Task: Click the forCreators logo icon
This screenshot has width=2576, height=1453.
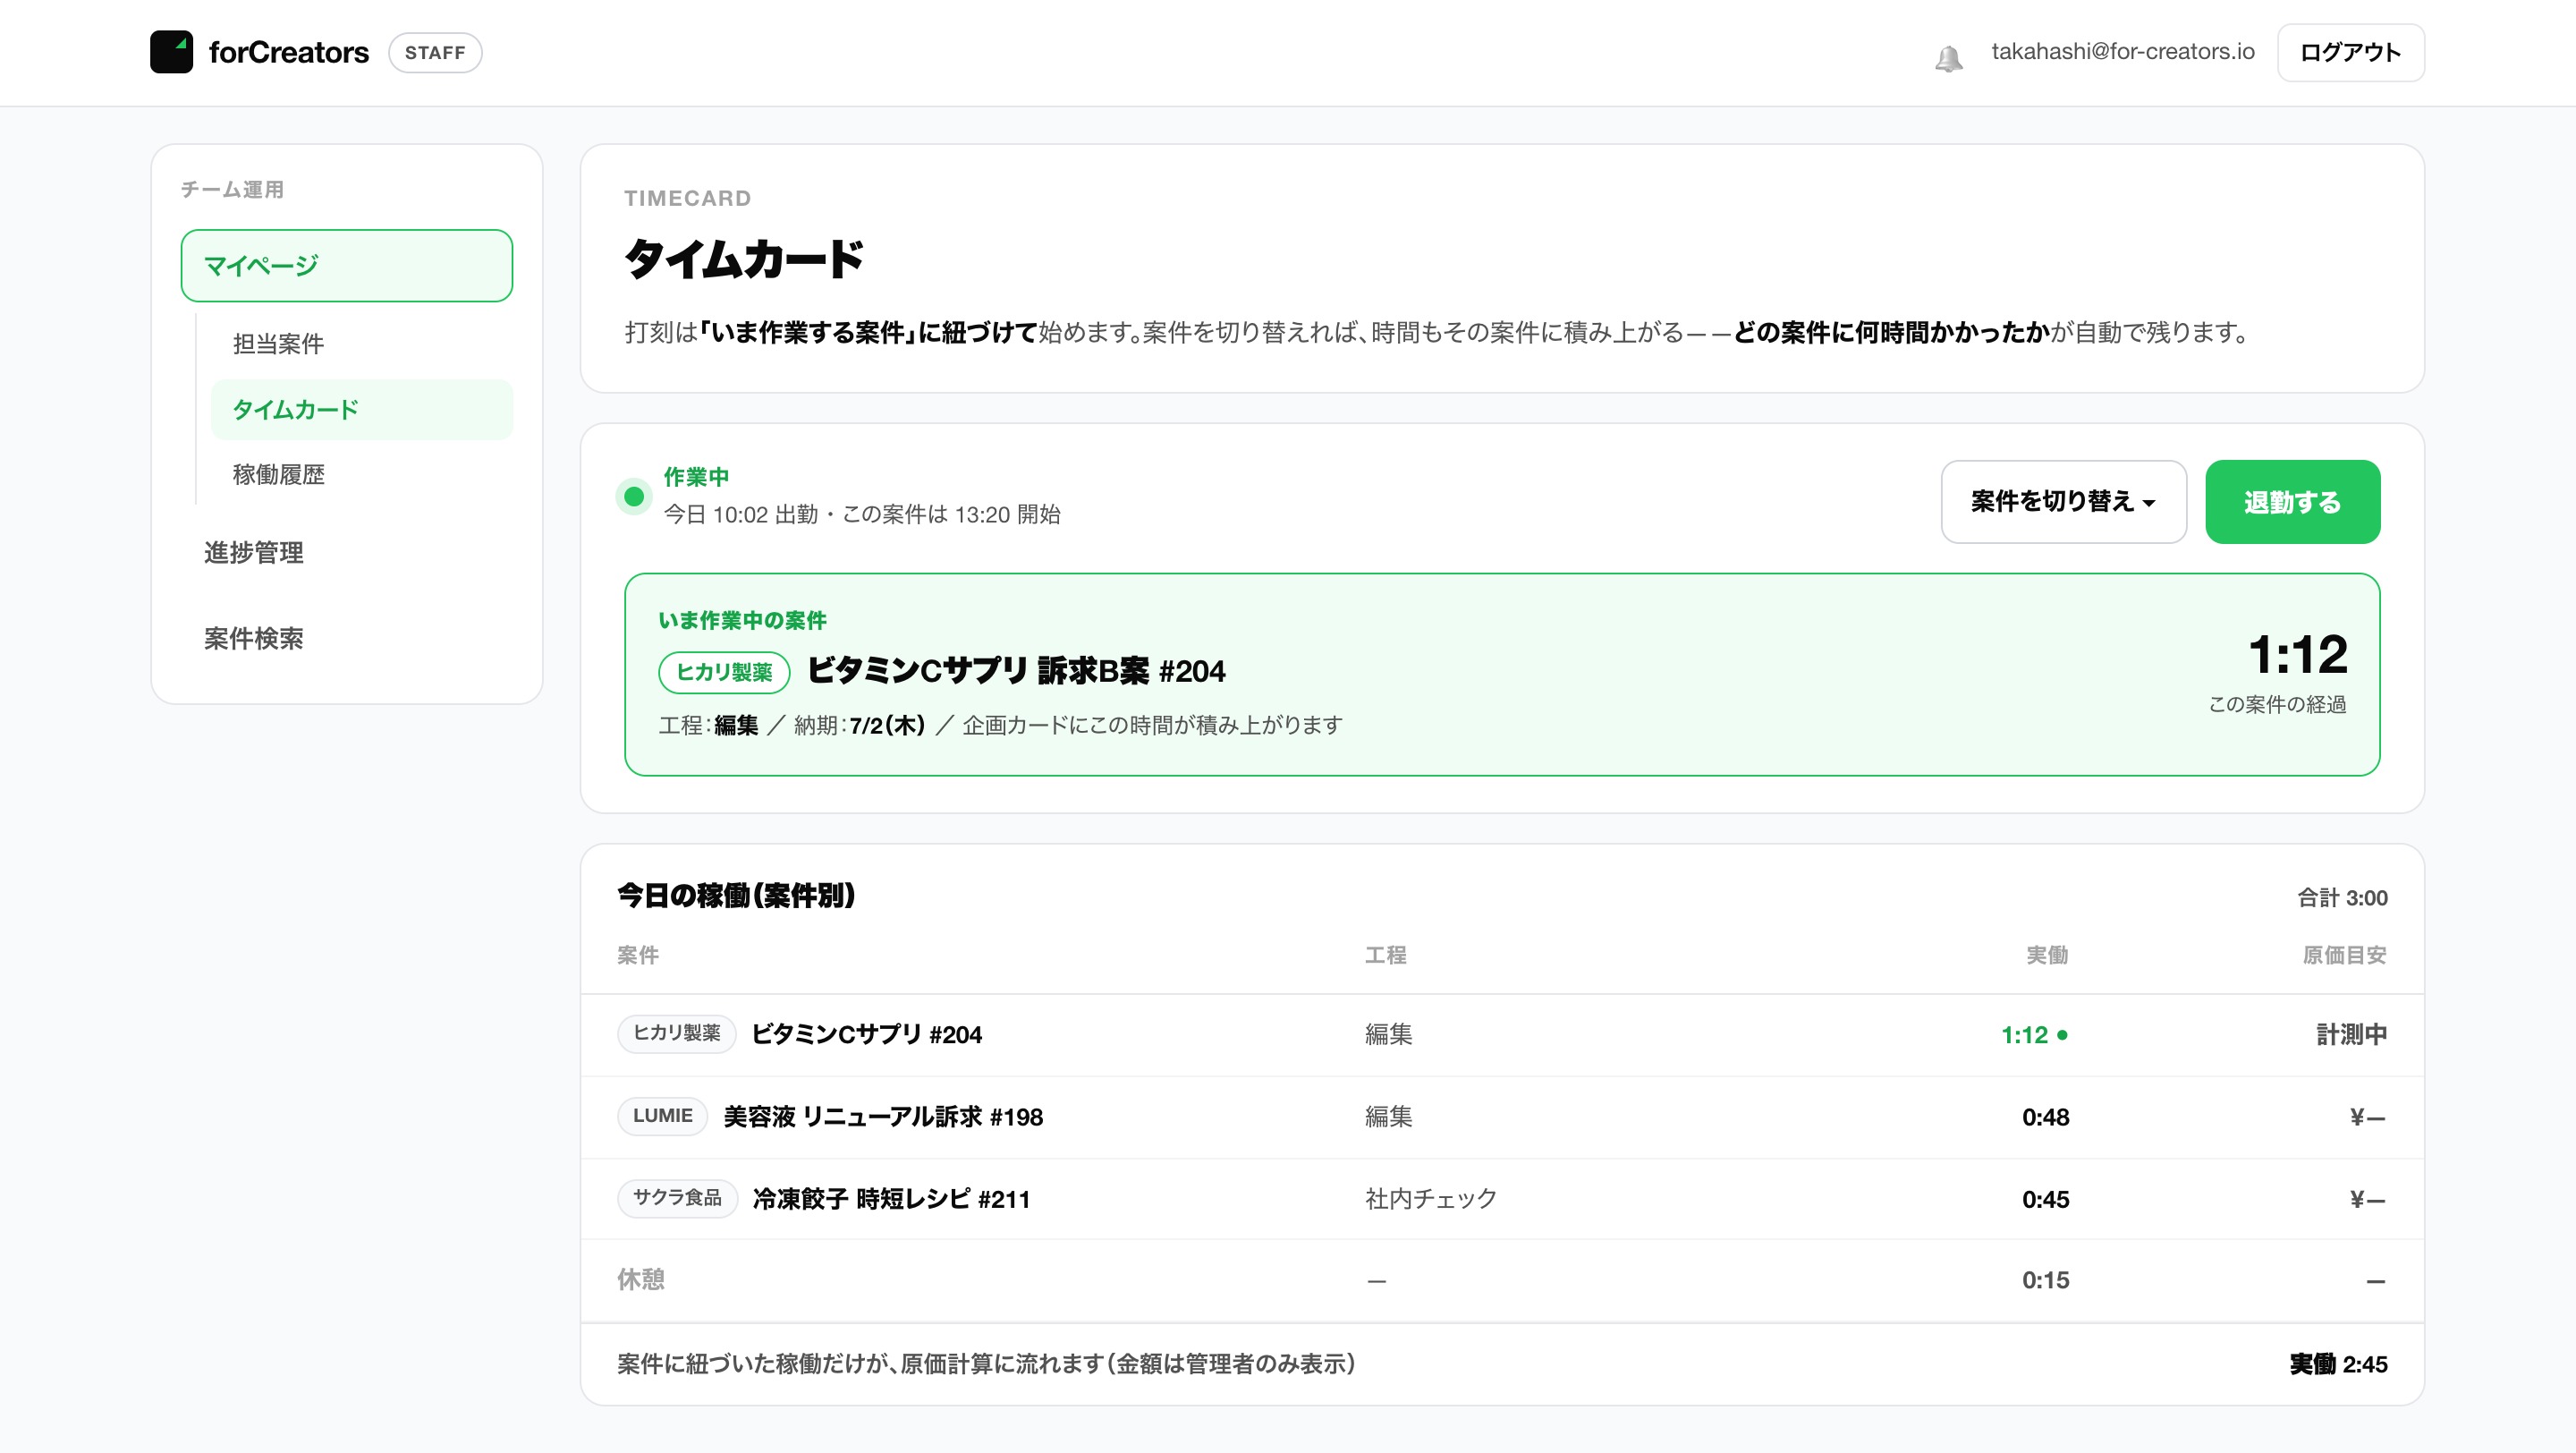Action: 171,52
